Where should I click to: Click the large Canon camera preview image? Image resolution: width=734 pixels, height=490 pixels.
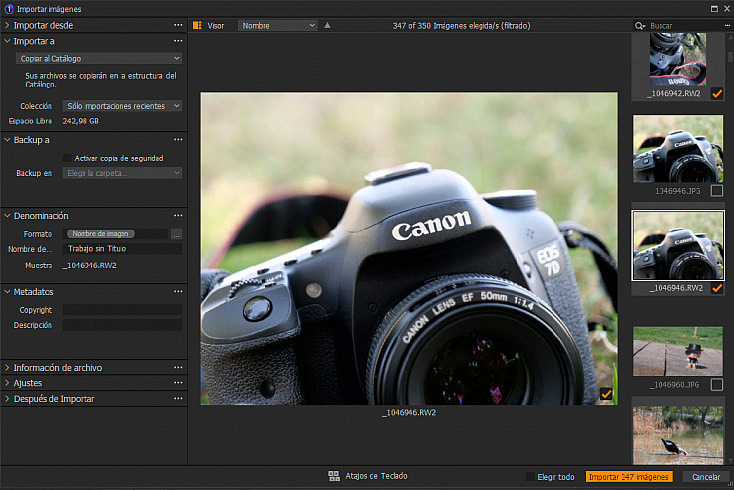[409, 249]
